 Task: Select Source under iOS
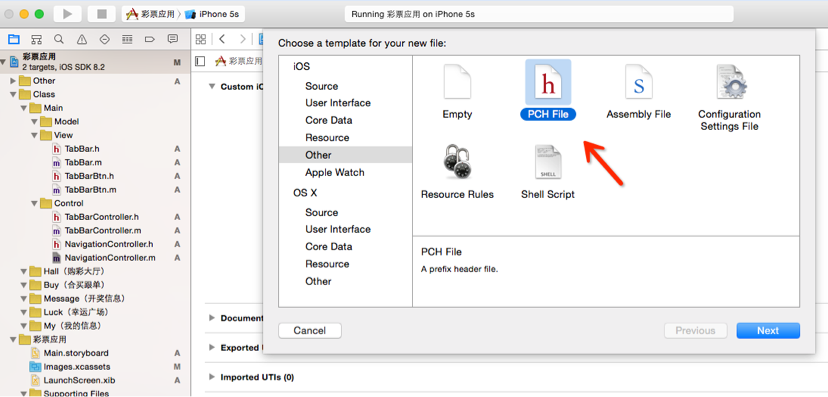tap(322, 86)
